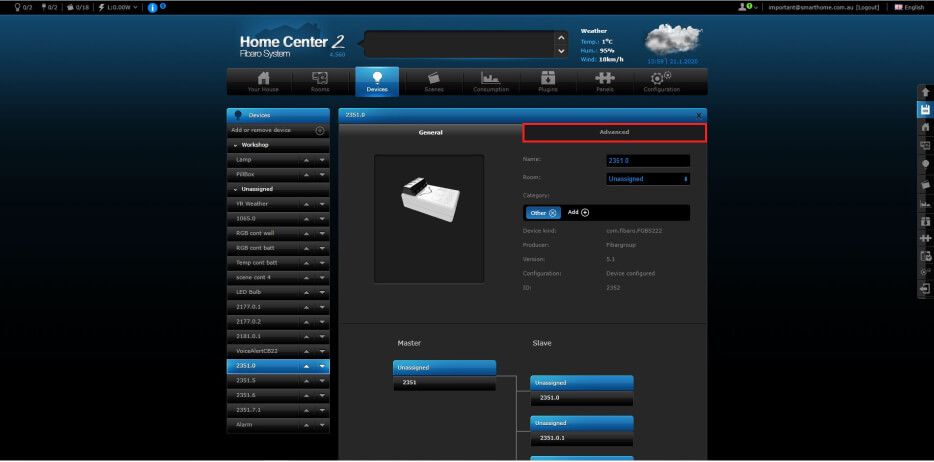Click the plugins box icon in side toolbar

[925, 221]
